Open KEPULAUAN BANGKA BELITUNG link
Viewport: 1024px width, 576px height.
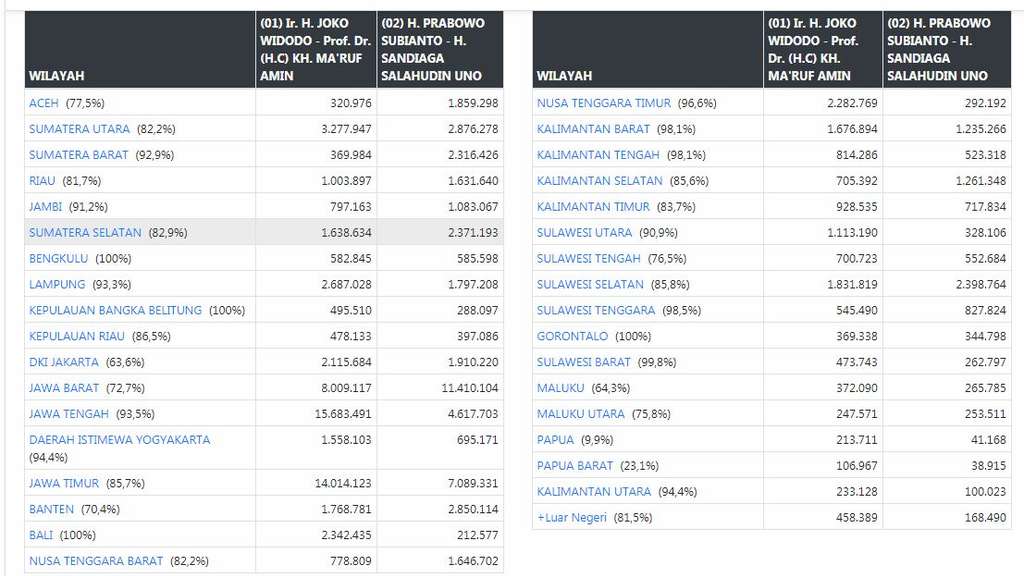point(115,311)
